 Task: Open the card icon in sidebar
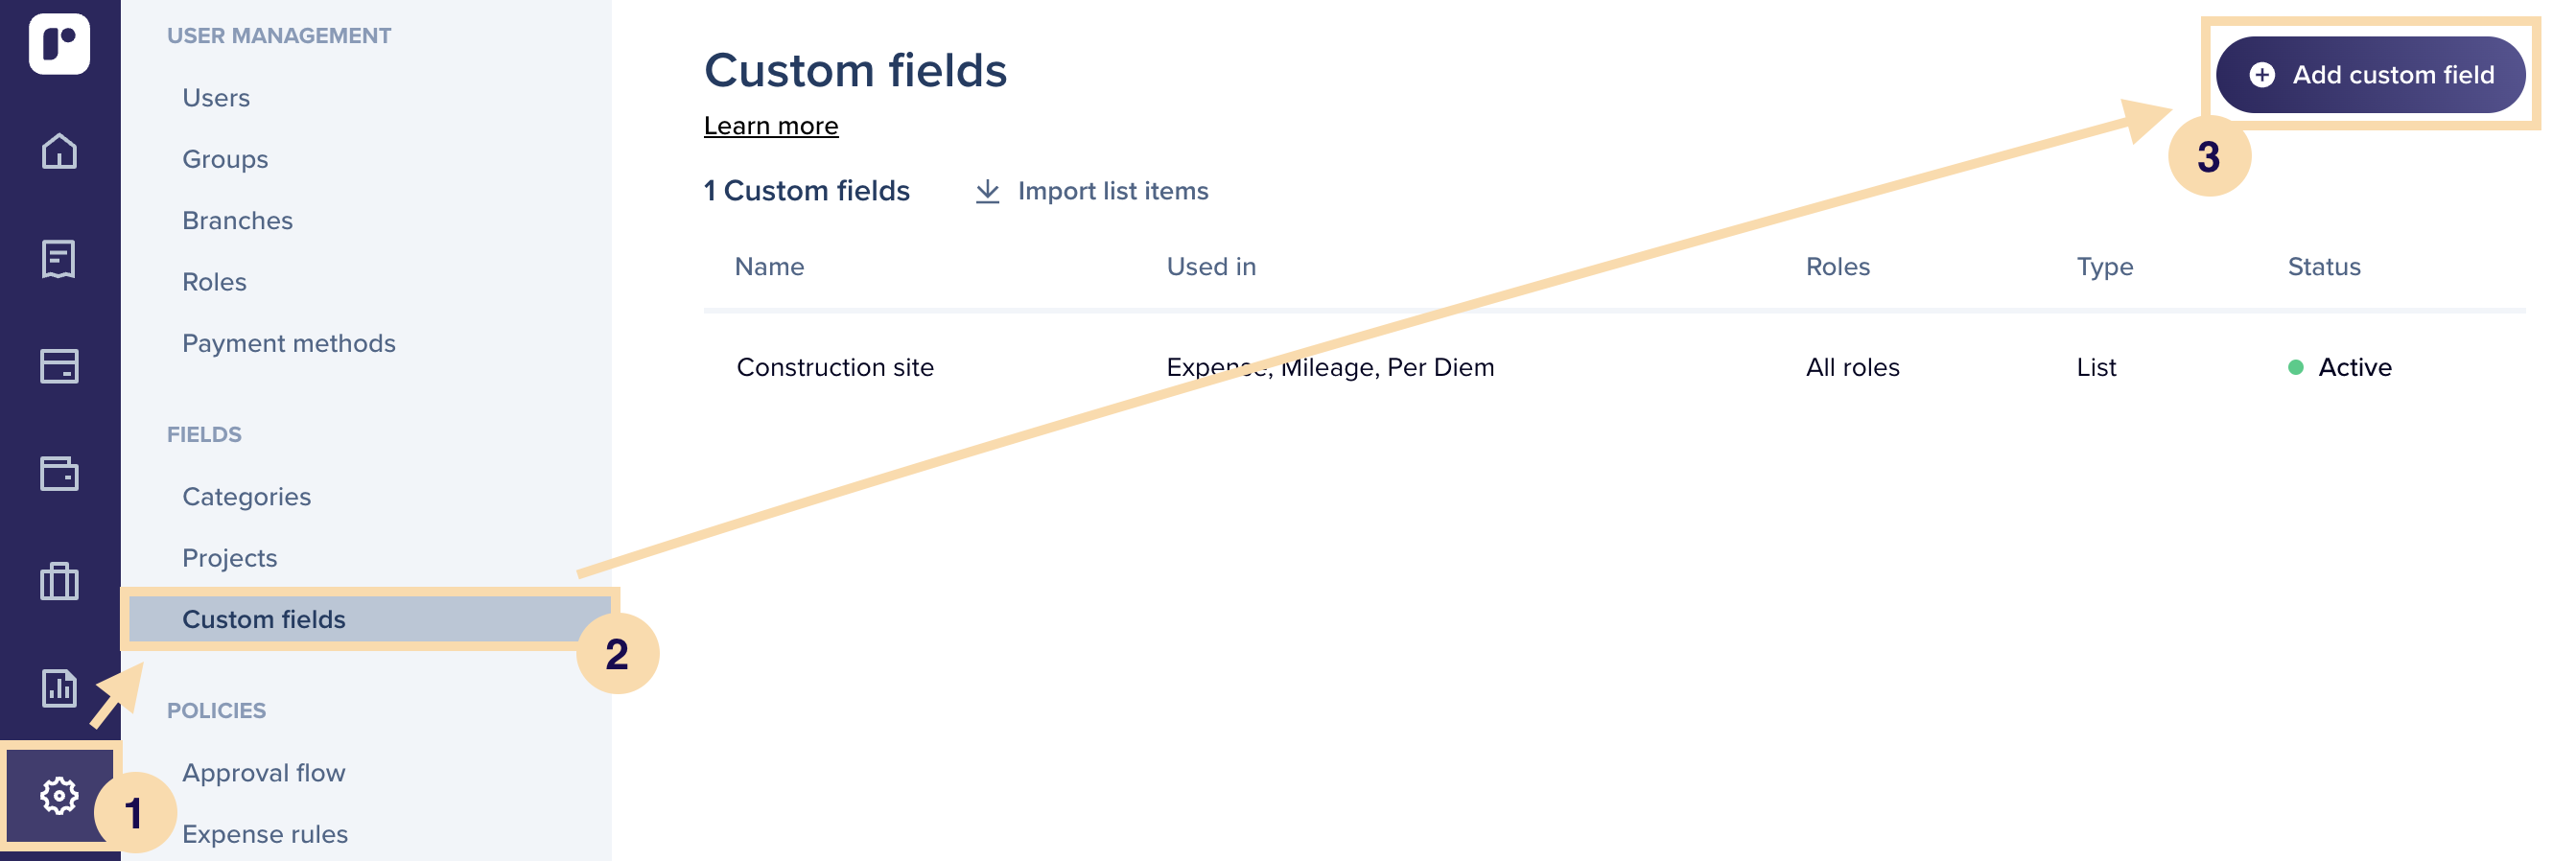(59, 366)
